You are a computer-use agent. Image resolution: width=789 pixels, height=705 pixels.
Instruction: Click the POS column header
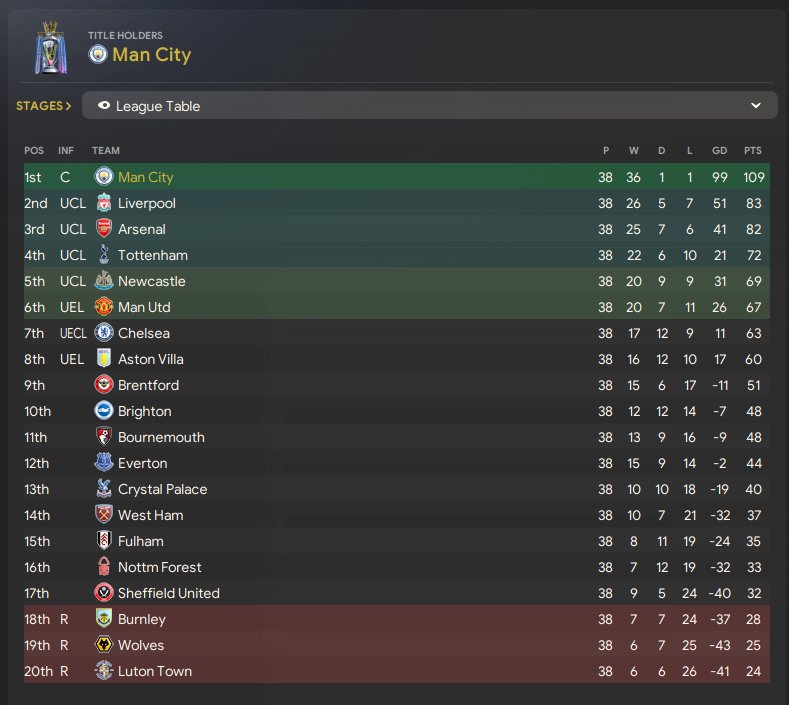pyautogui.click(x=34, y=151)
